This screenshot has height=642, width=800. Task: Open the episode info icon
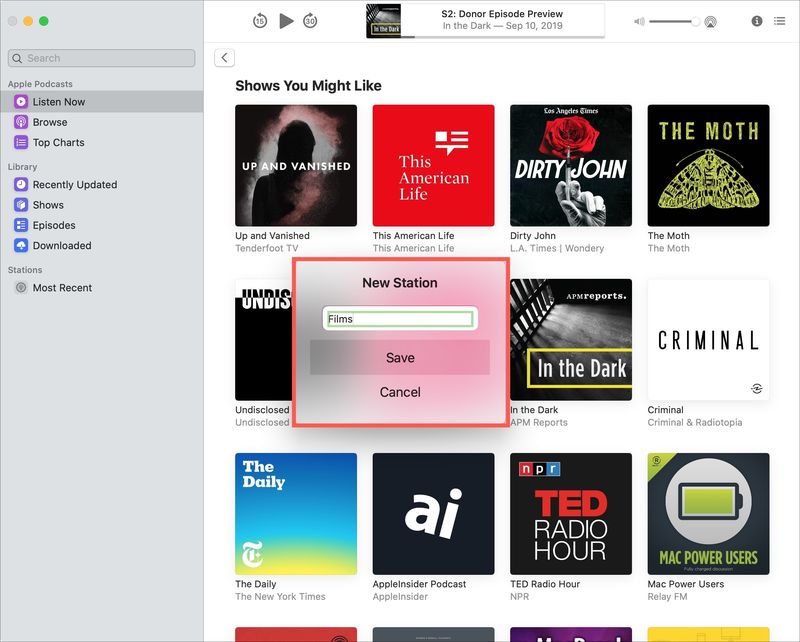point(757,21)
